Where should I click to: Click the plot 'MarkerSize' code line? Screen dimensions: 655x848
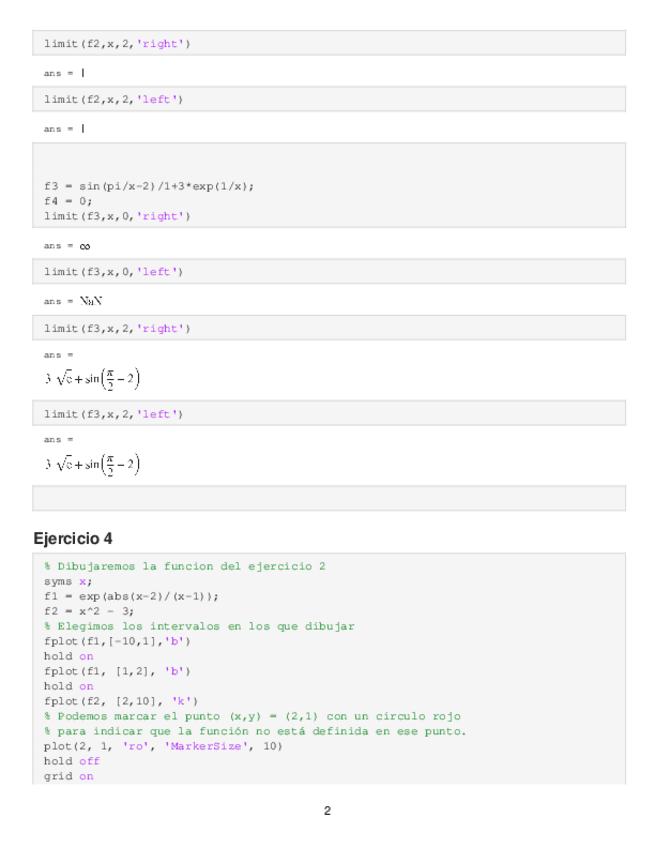pos(164,746)
